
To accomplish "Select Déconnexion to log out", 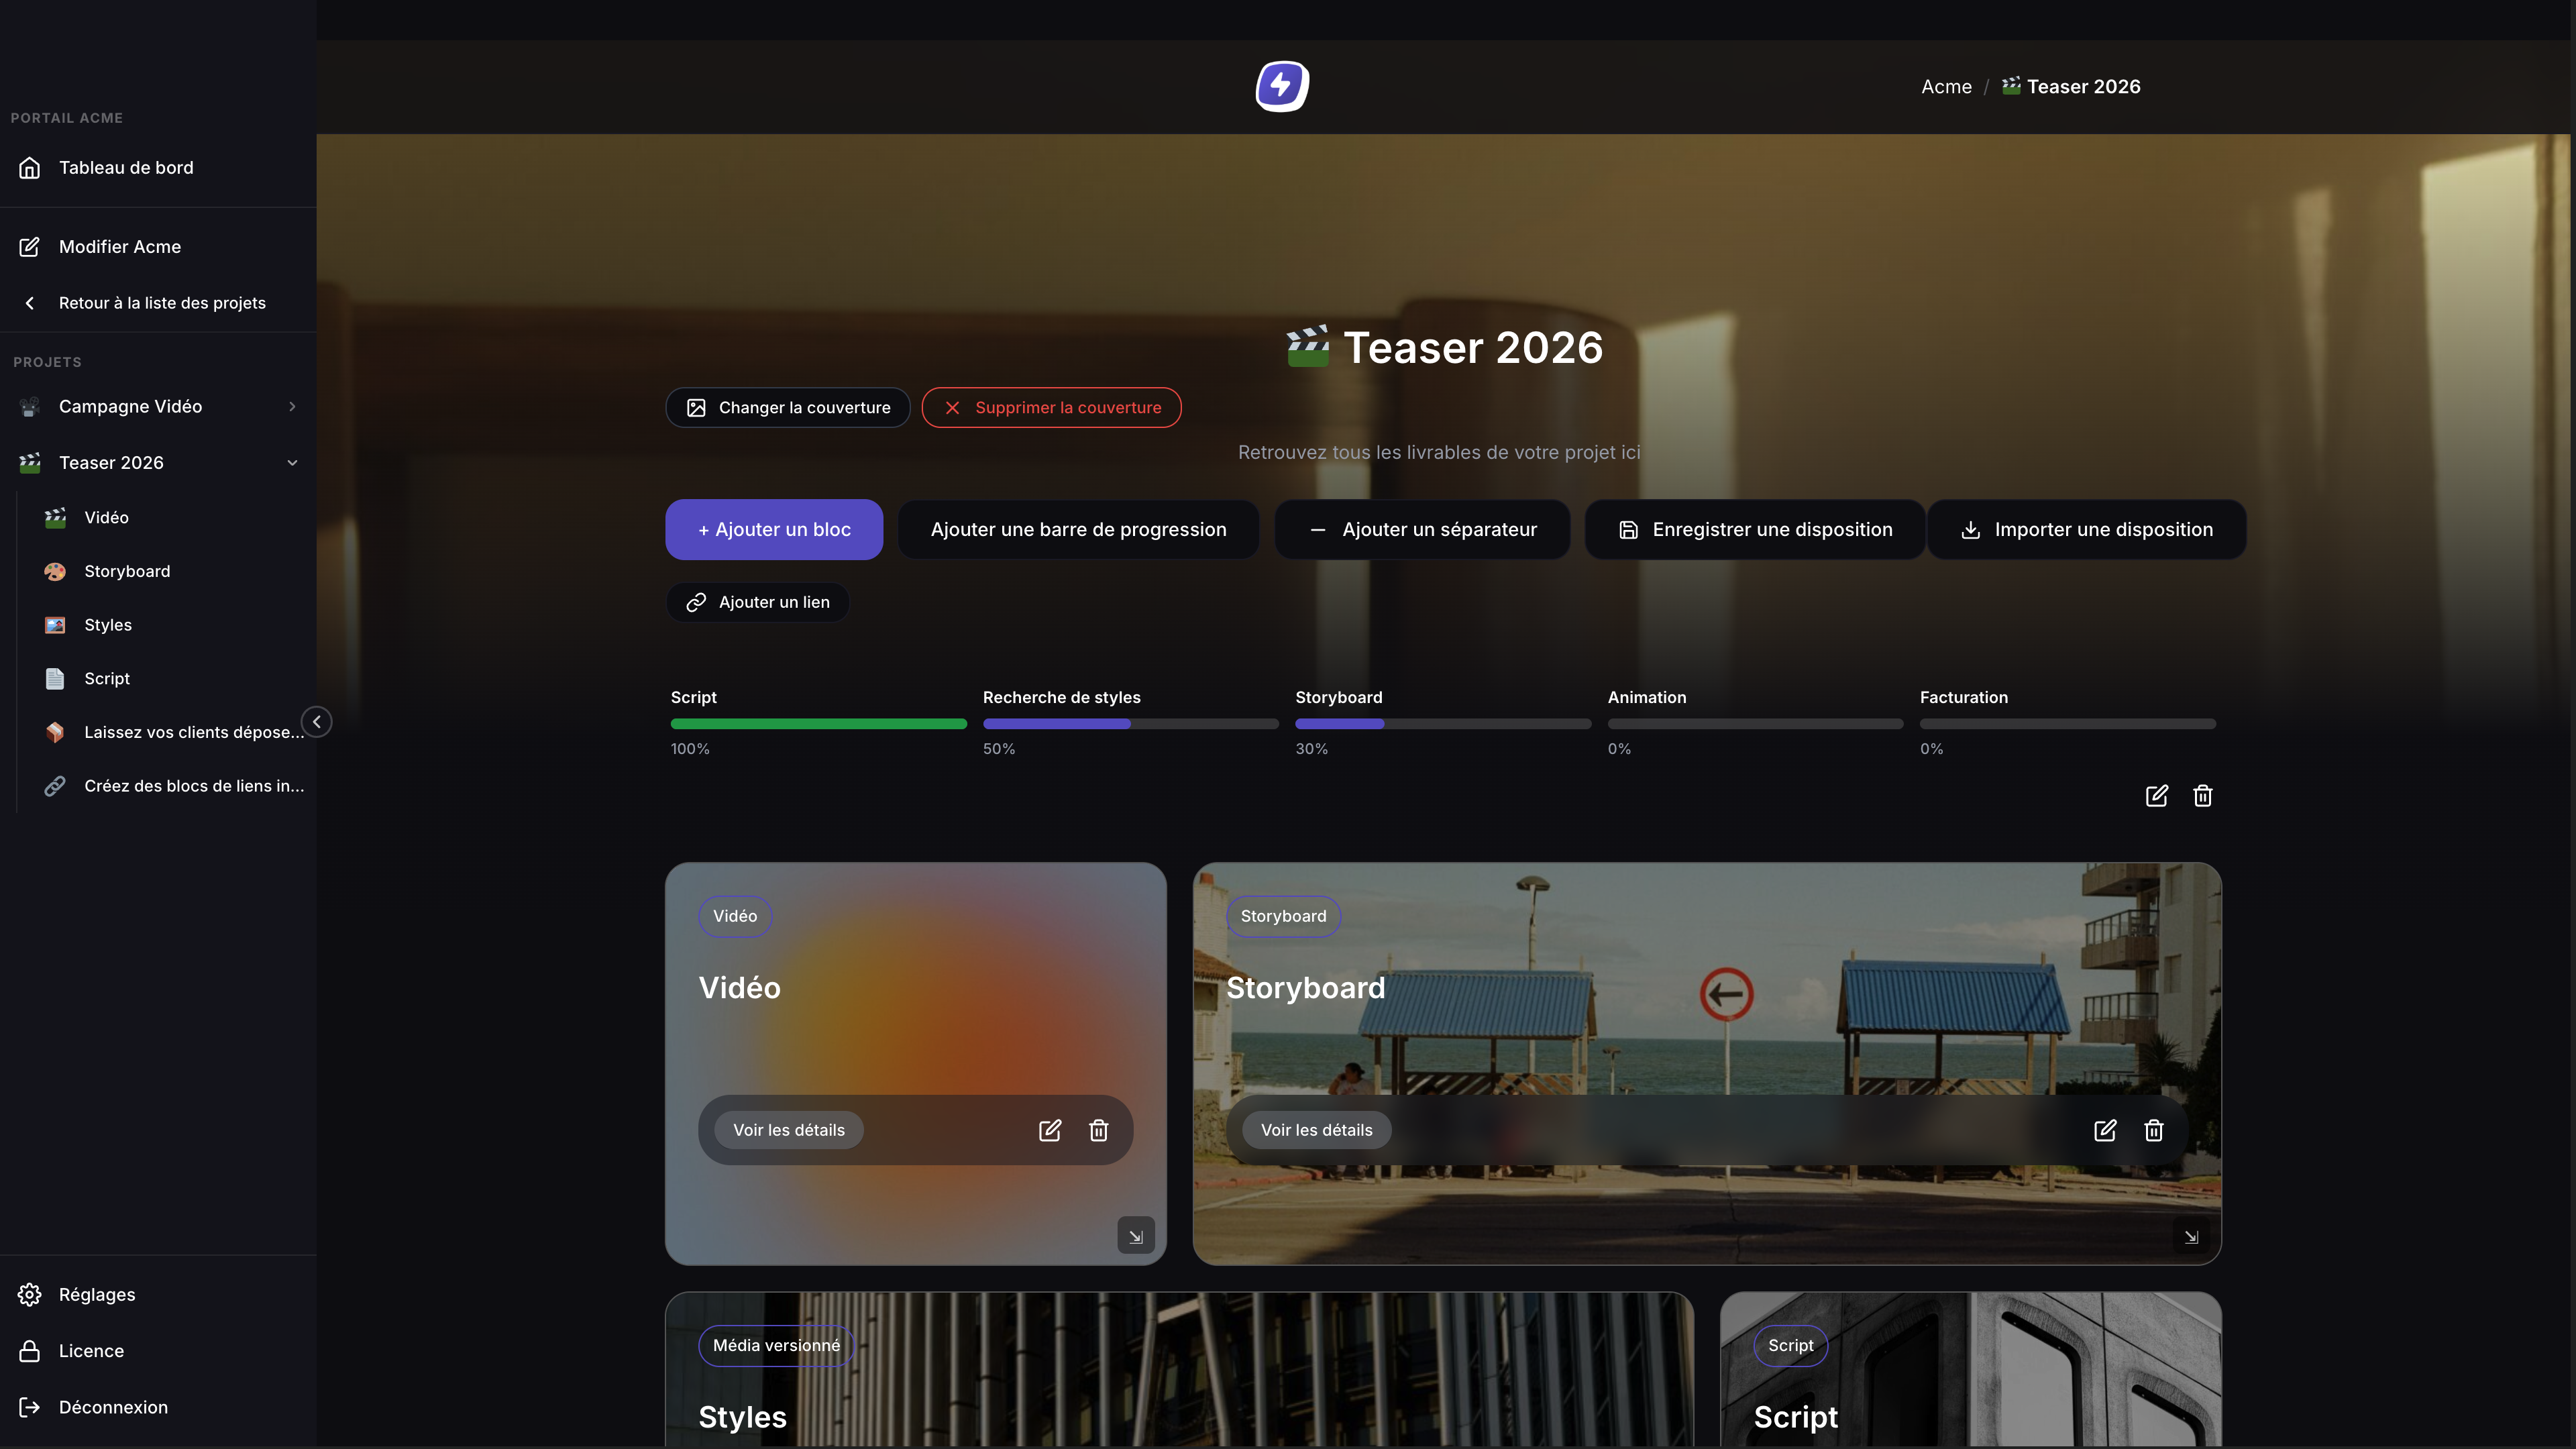I will 158,1407.
